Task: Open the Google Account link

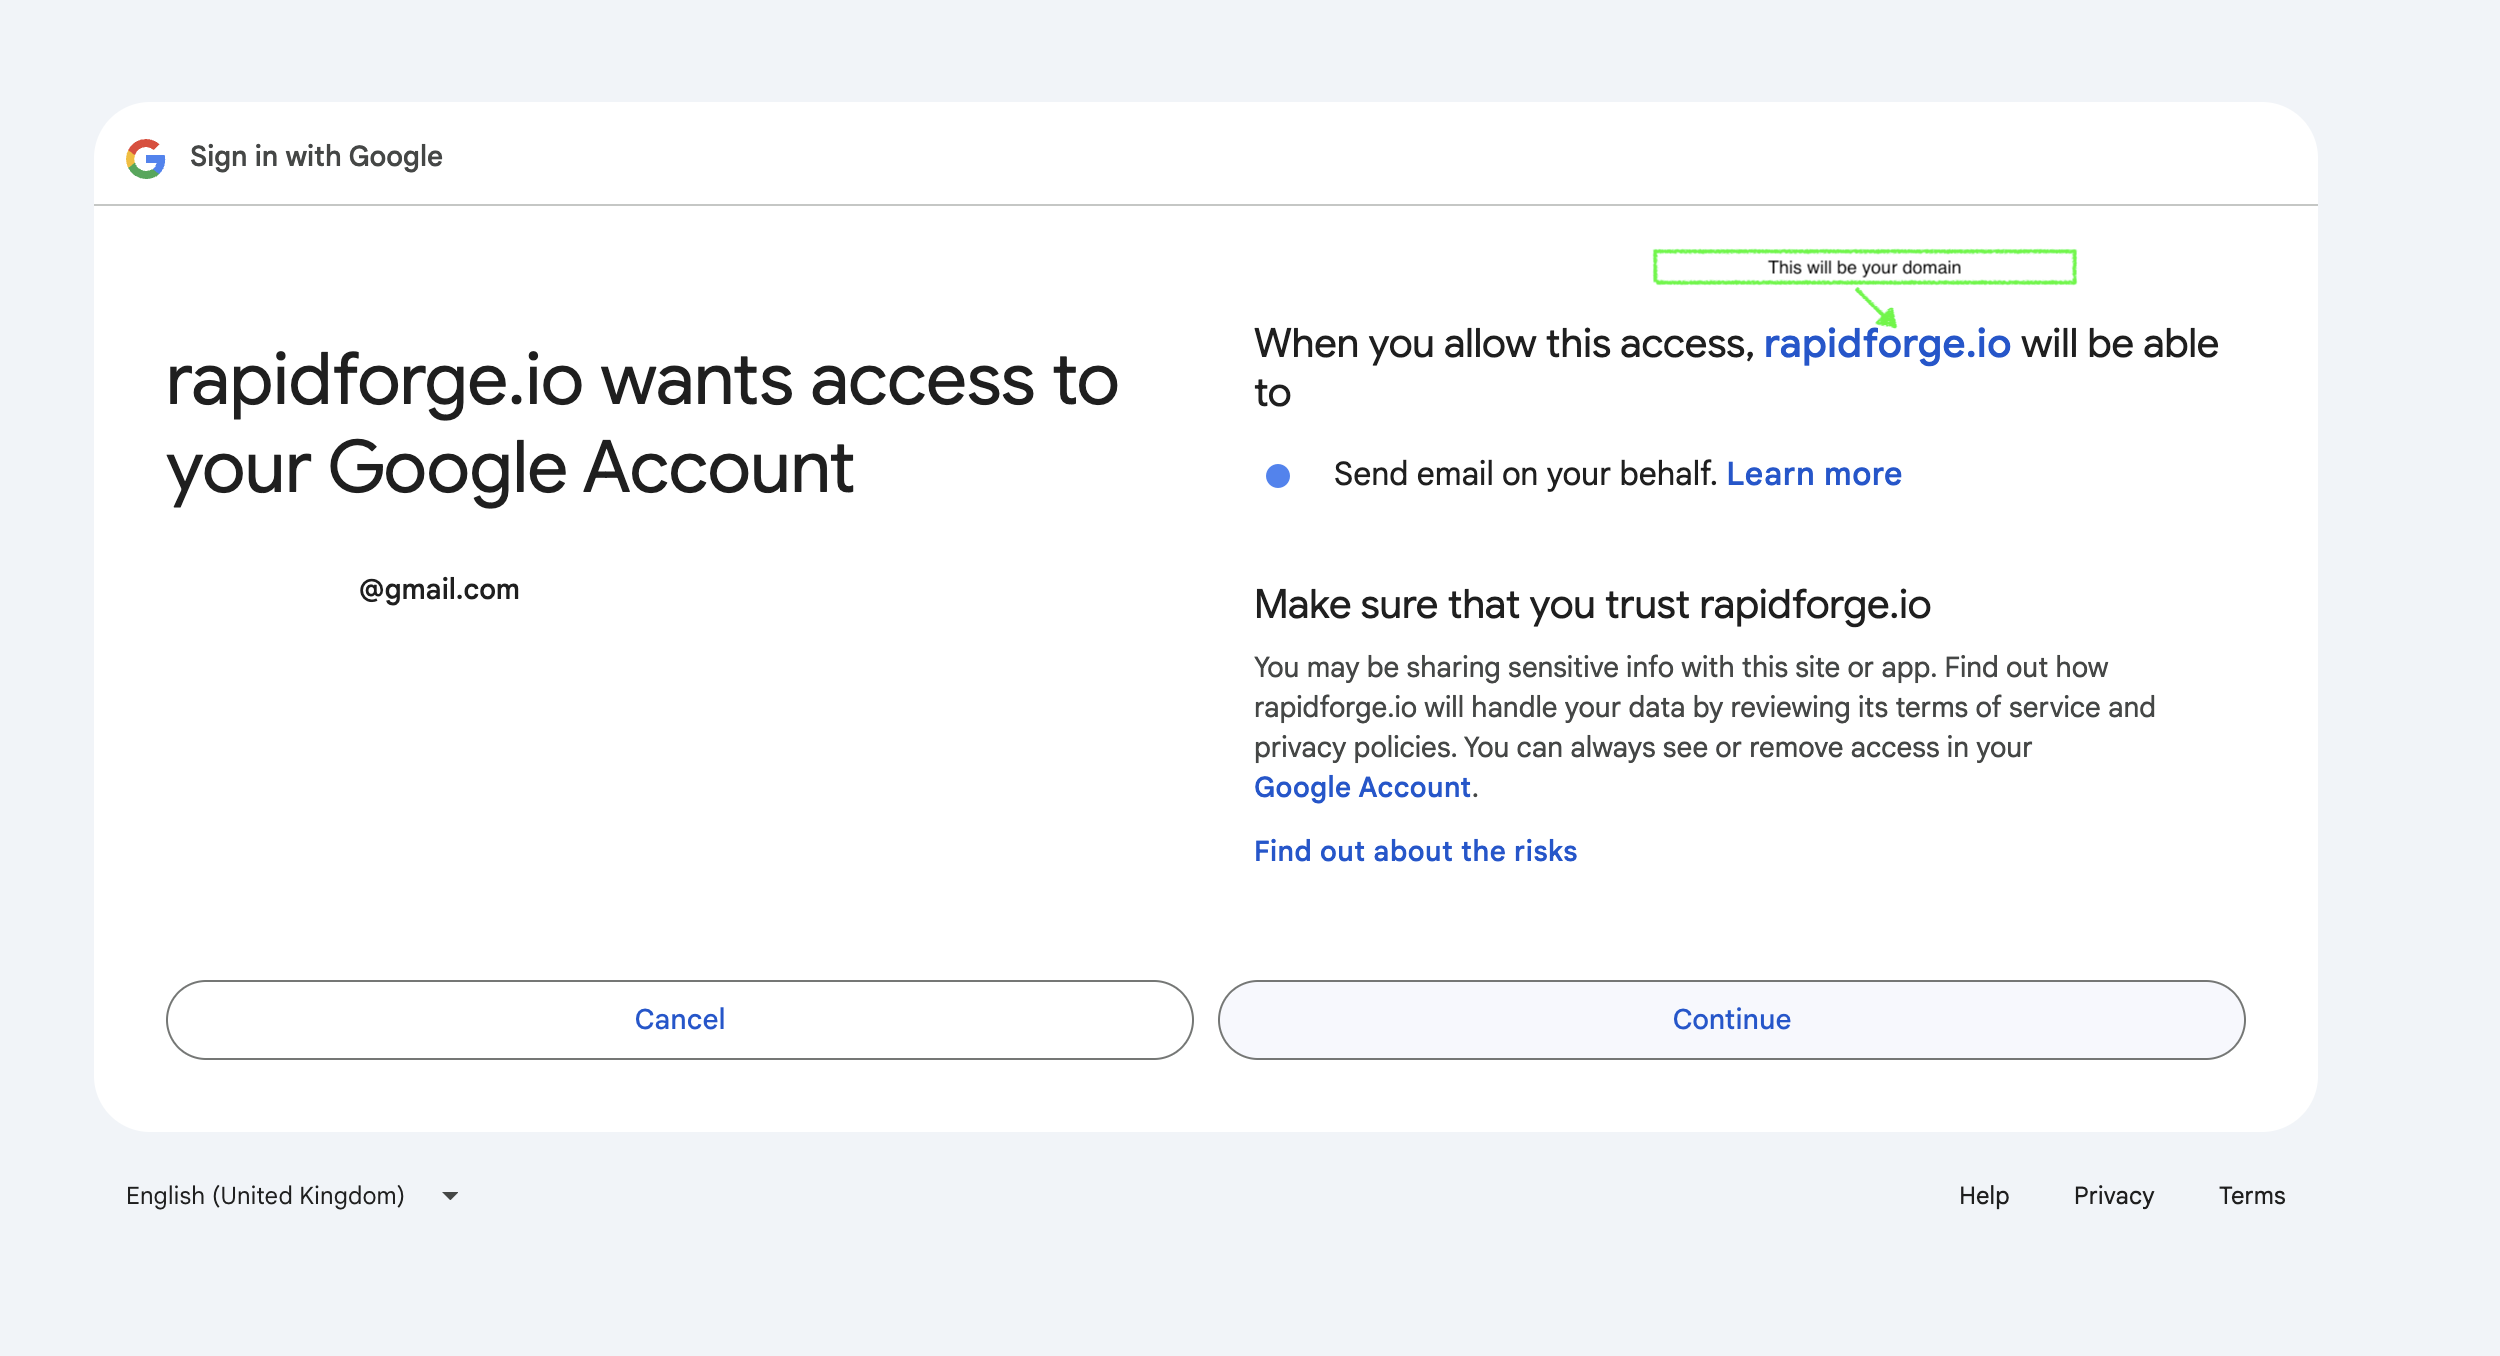Action: pyautogui.click(x=1362, y=788)
